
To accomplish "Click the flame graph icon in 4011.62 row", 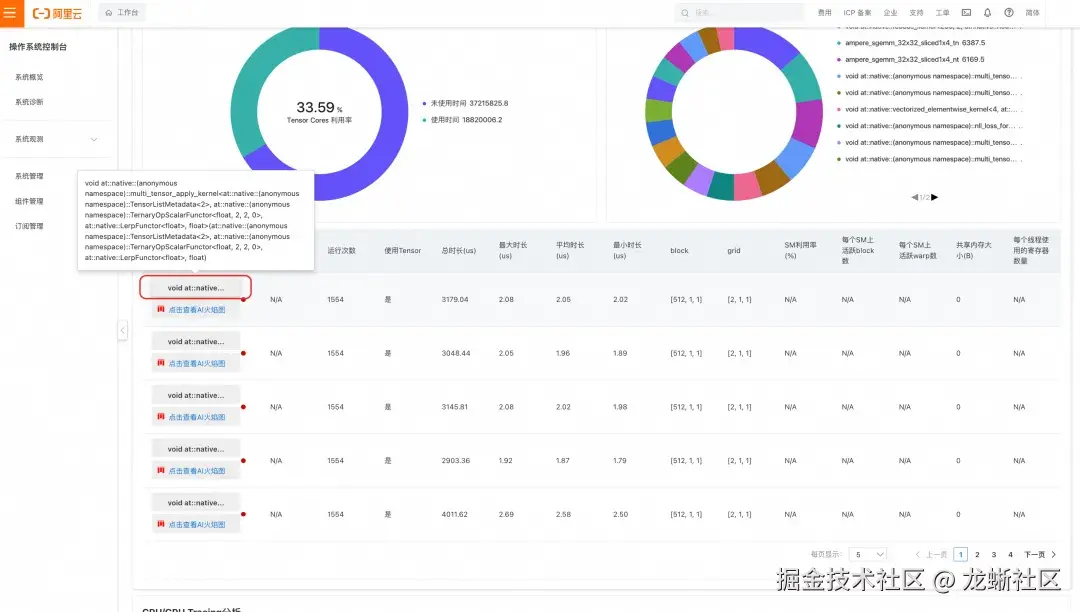I will click(x=160, y=524).
